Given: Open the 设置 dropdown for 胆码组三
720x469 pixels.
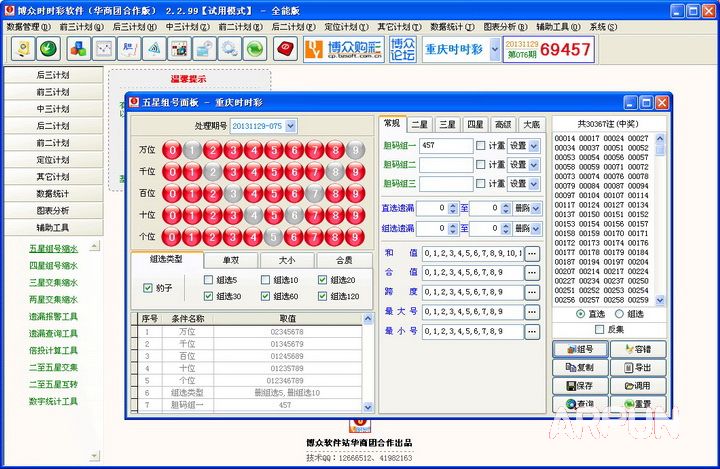Looking at the screenshot, I should (534, 184).
